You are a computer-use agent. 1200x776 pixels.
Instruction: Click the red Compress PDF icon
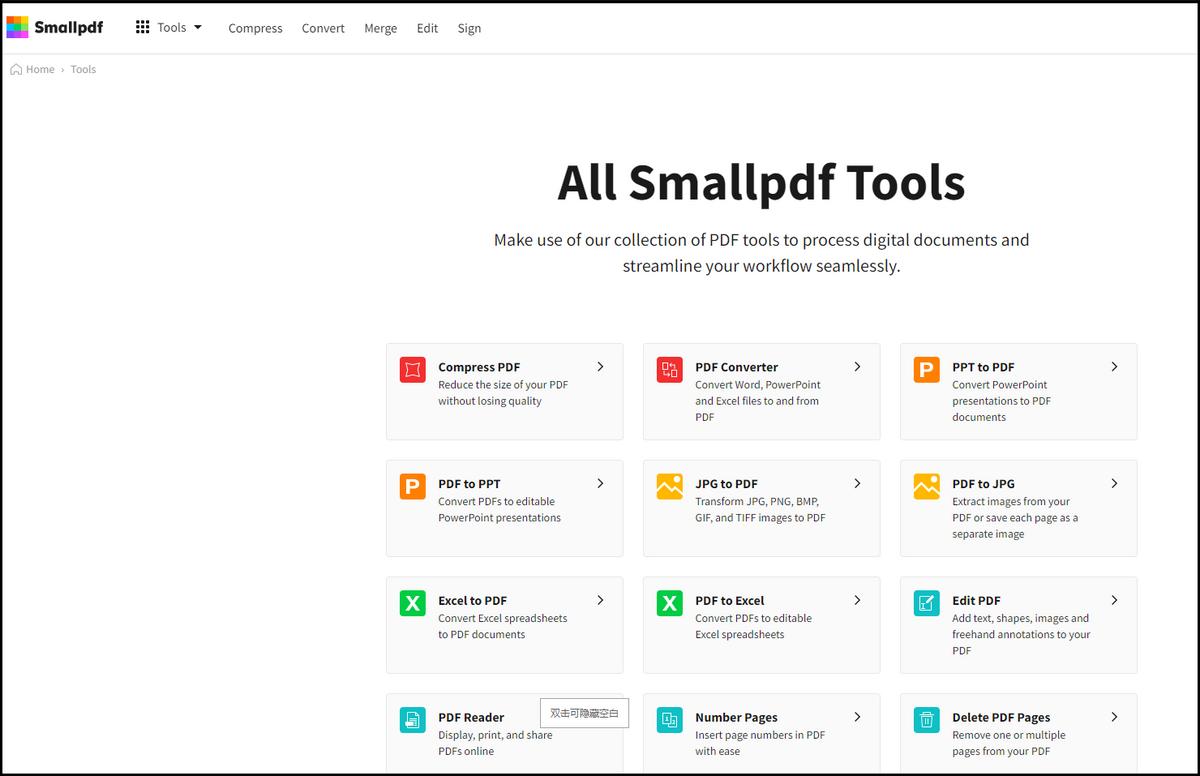[x=412, y=370]
